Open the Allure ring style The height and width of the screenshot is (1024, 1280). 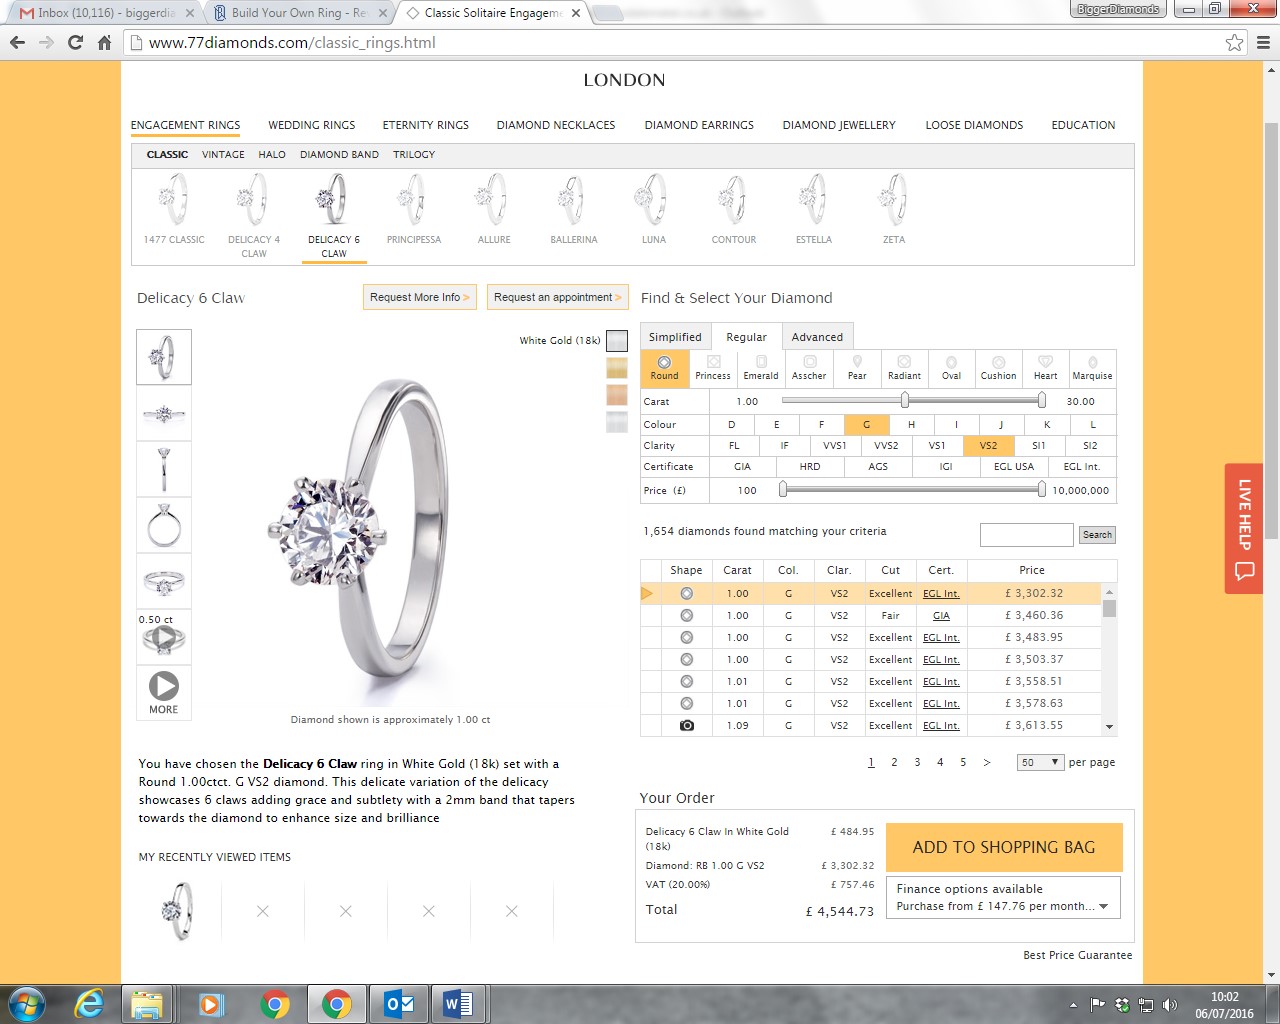pos(494,209)
